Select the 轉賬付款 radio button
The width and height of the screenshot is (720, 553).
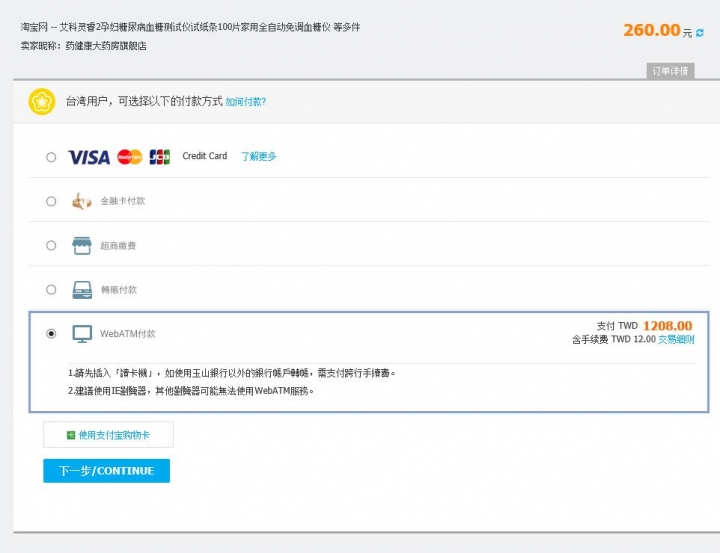[x=51, y=289]
